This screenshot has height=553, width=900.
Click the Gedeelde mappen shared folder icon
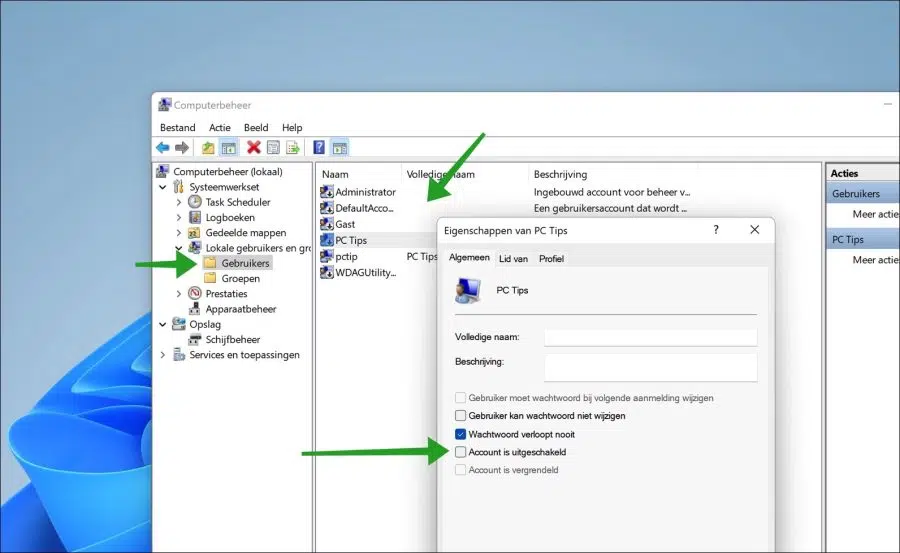(x=195, y=233)
